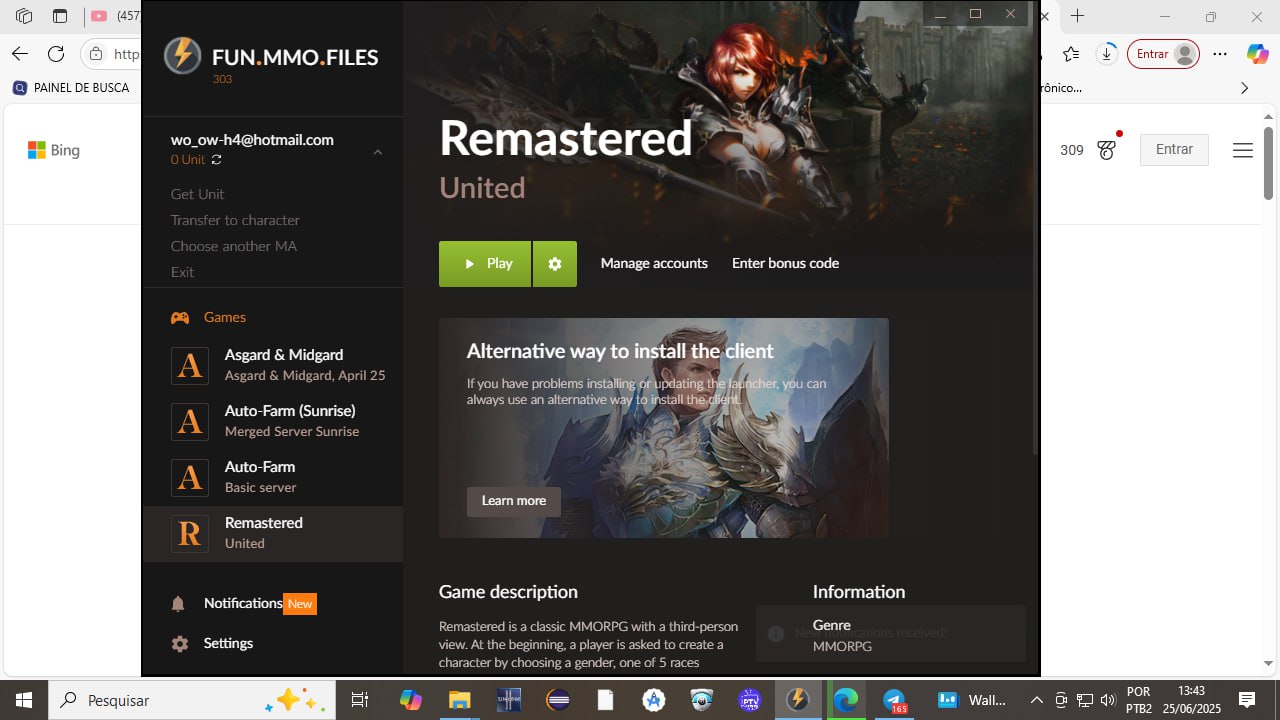This screenshot has width=1280, height=720.
Task: Open Telegram from the taskbar
Action: point(894,700)
